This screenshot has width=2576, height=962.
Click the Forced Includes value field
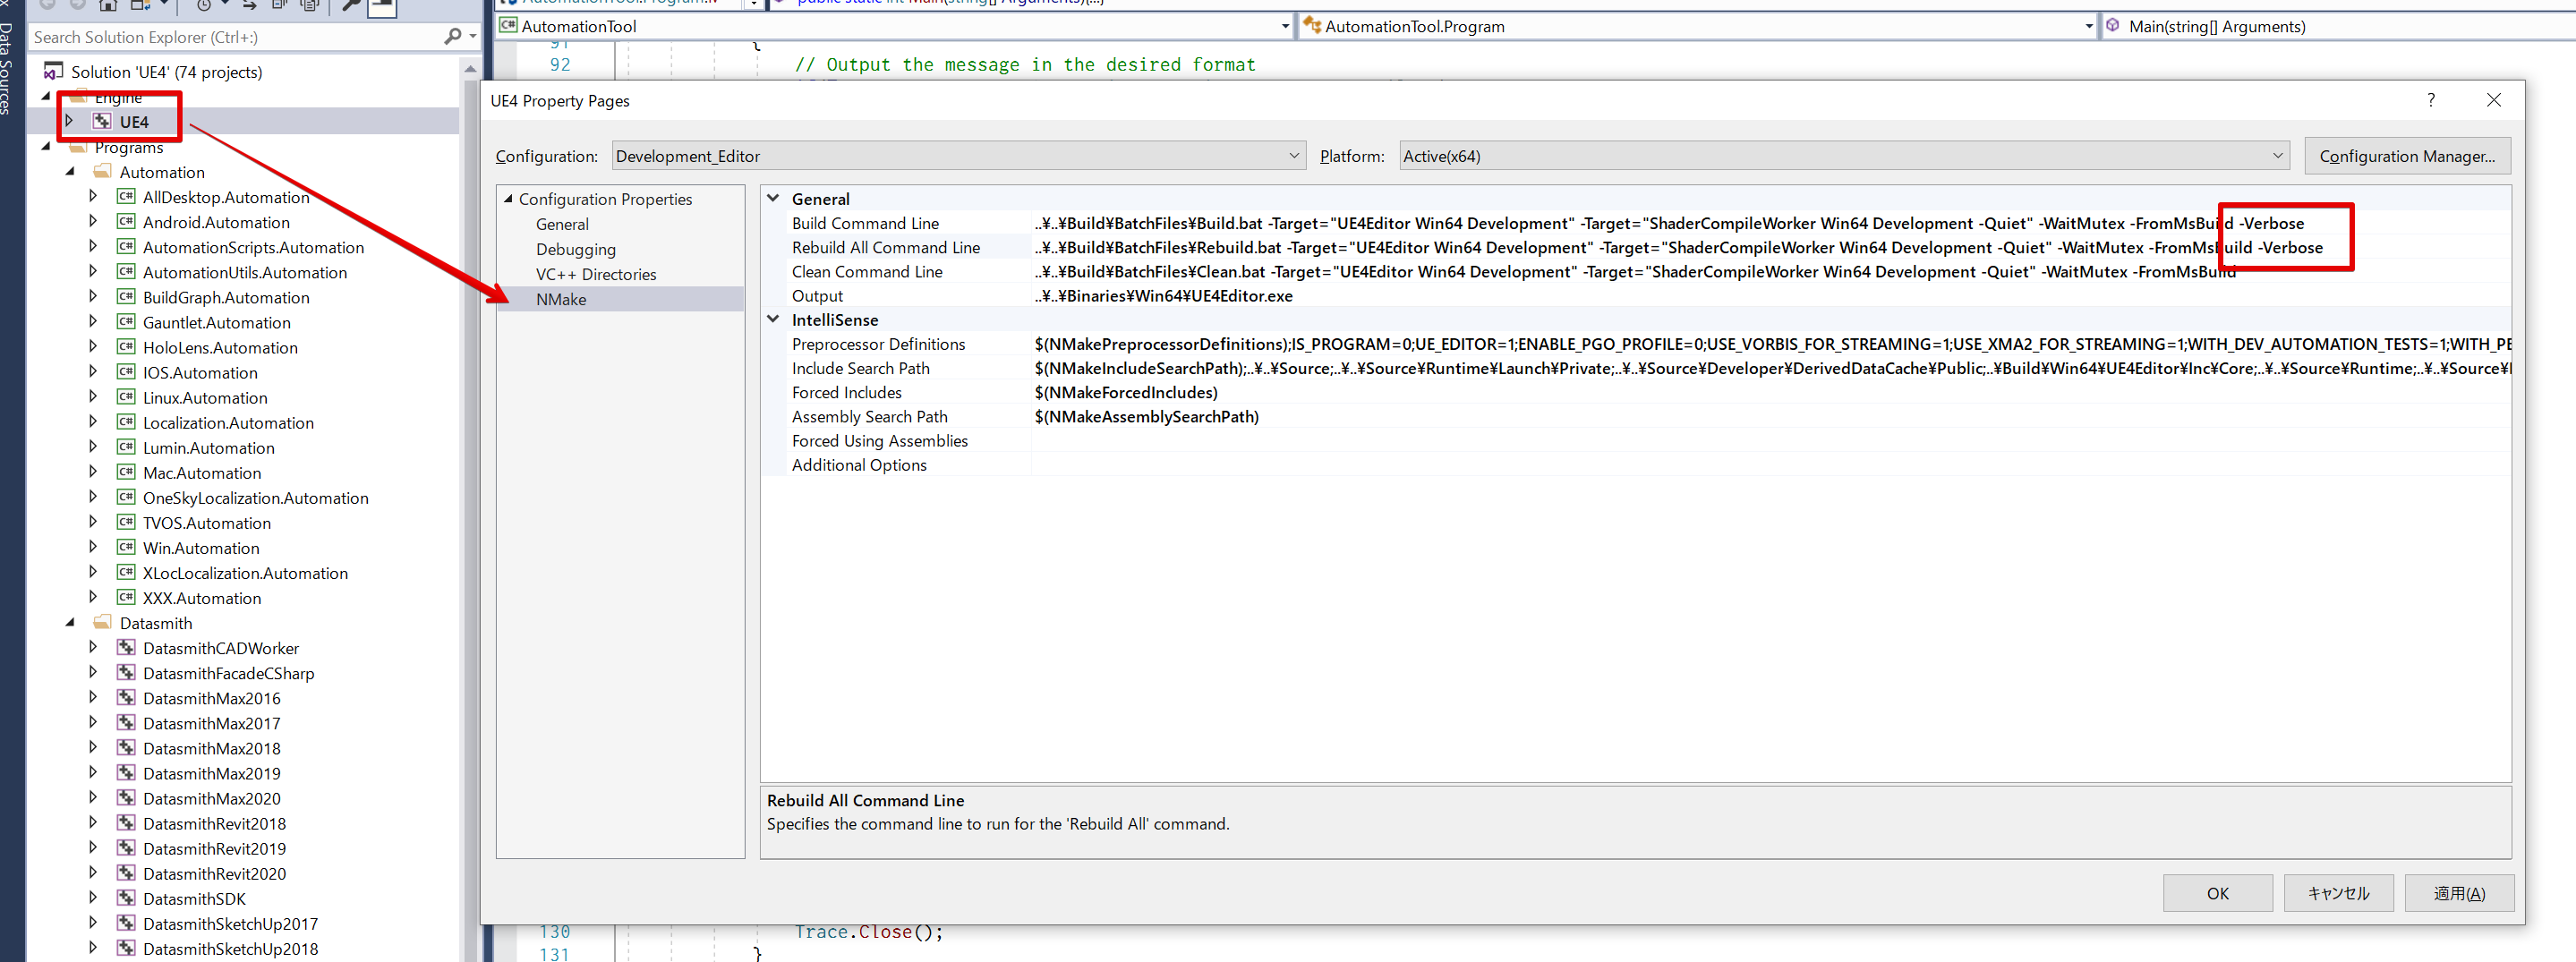pyautogui.click(x=1770, y=392)
